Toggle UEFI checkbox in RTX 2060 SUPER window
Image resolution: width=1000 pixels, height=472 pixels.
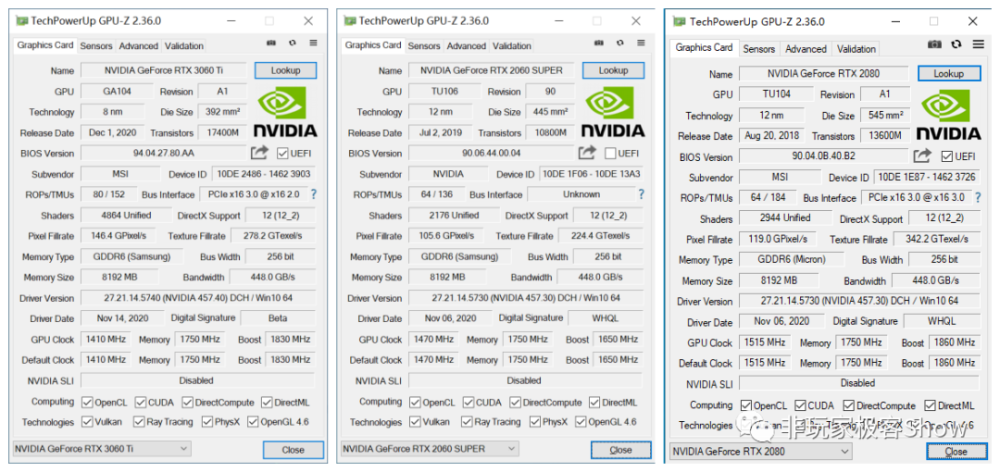[x=610, y=153]
